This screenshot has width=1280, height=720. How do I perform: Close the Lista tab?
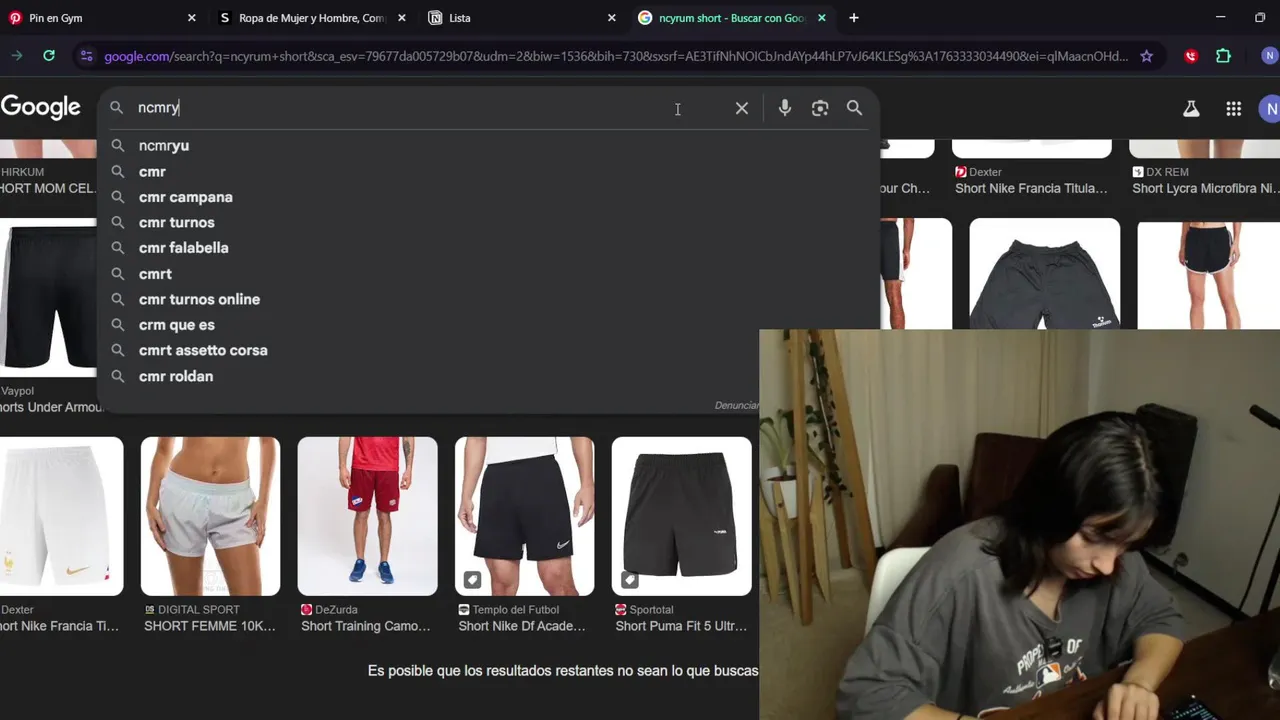612,18
